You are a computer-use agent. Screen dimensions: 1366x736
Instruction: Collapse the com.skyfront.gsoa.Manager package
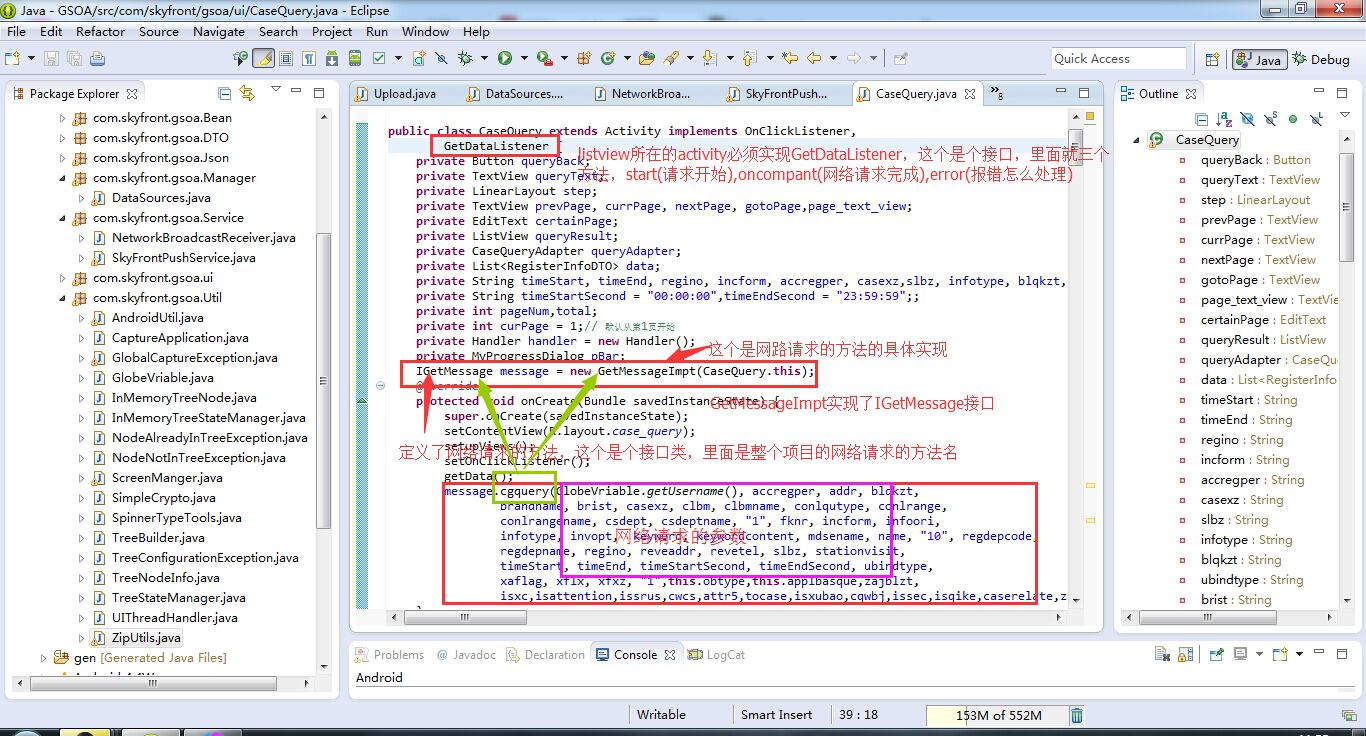61,178
